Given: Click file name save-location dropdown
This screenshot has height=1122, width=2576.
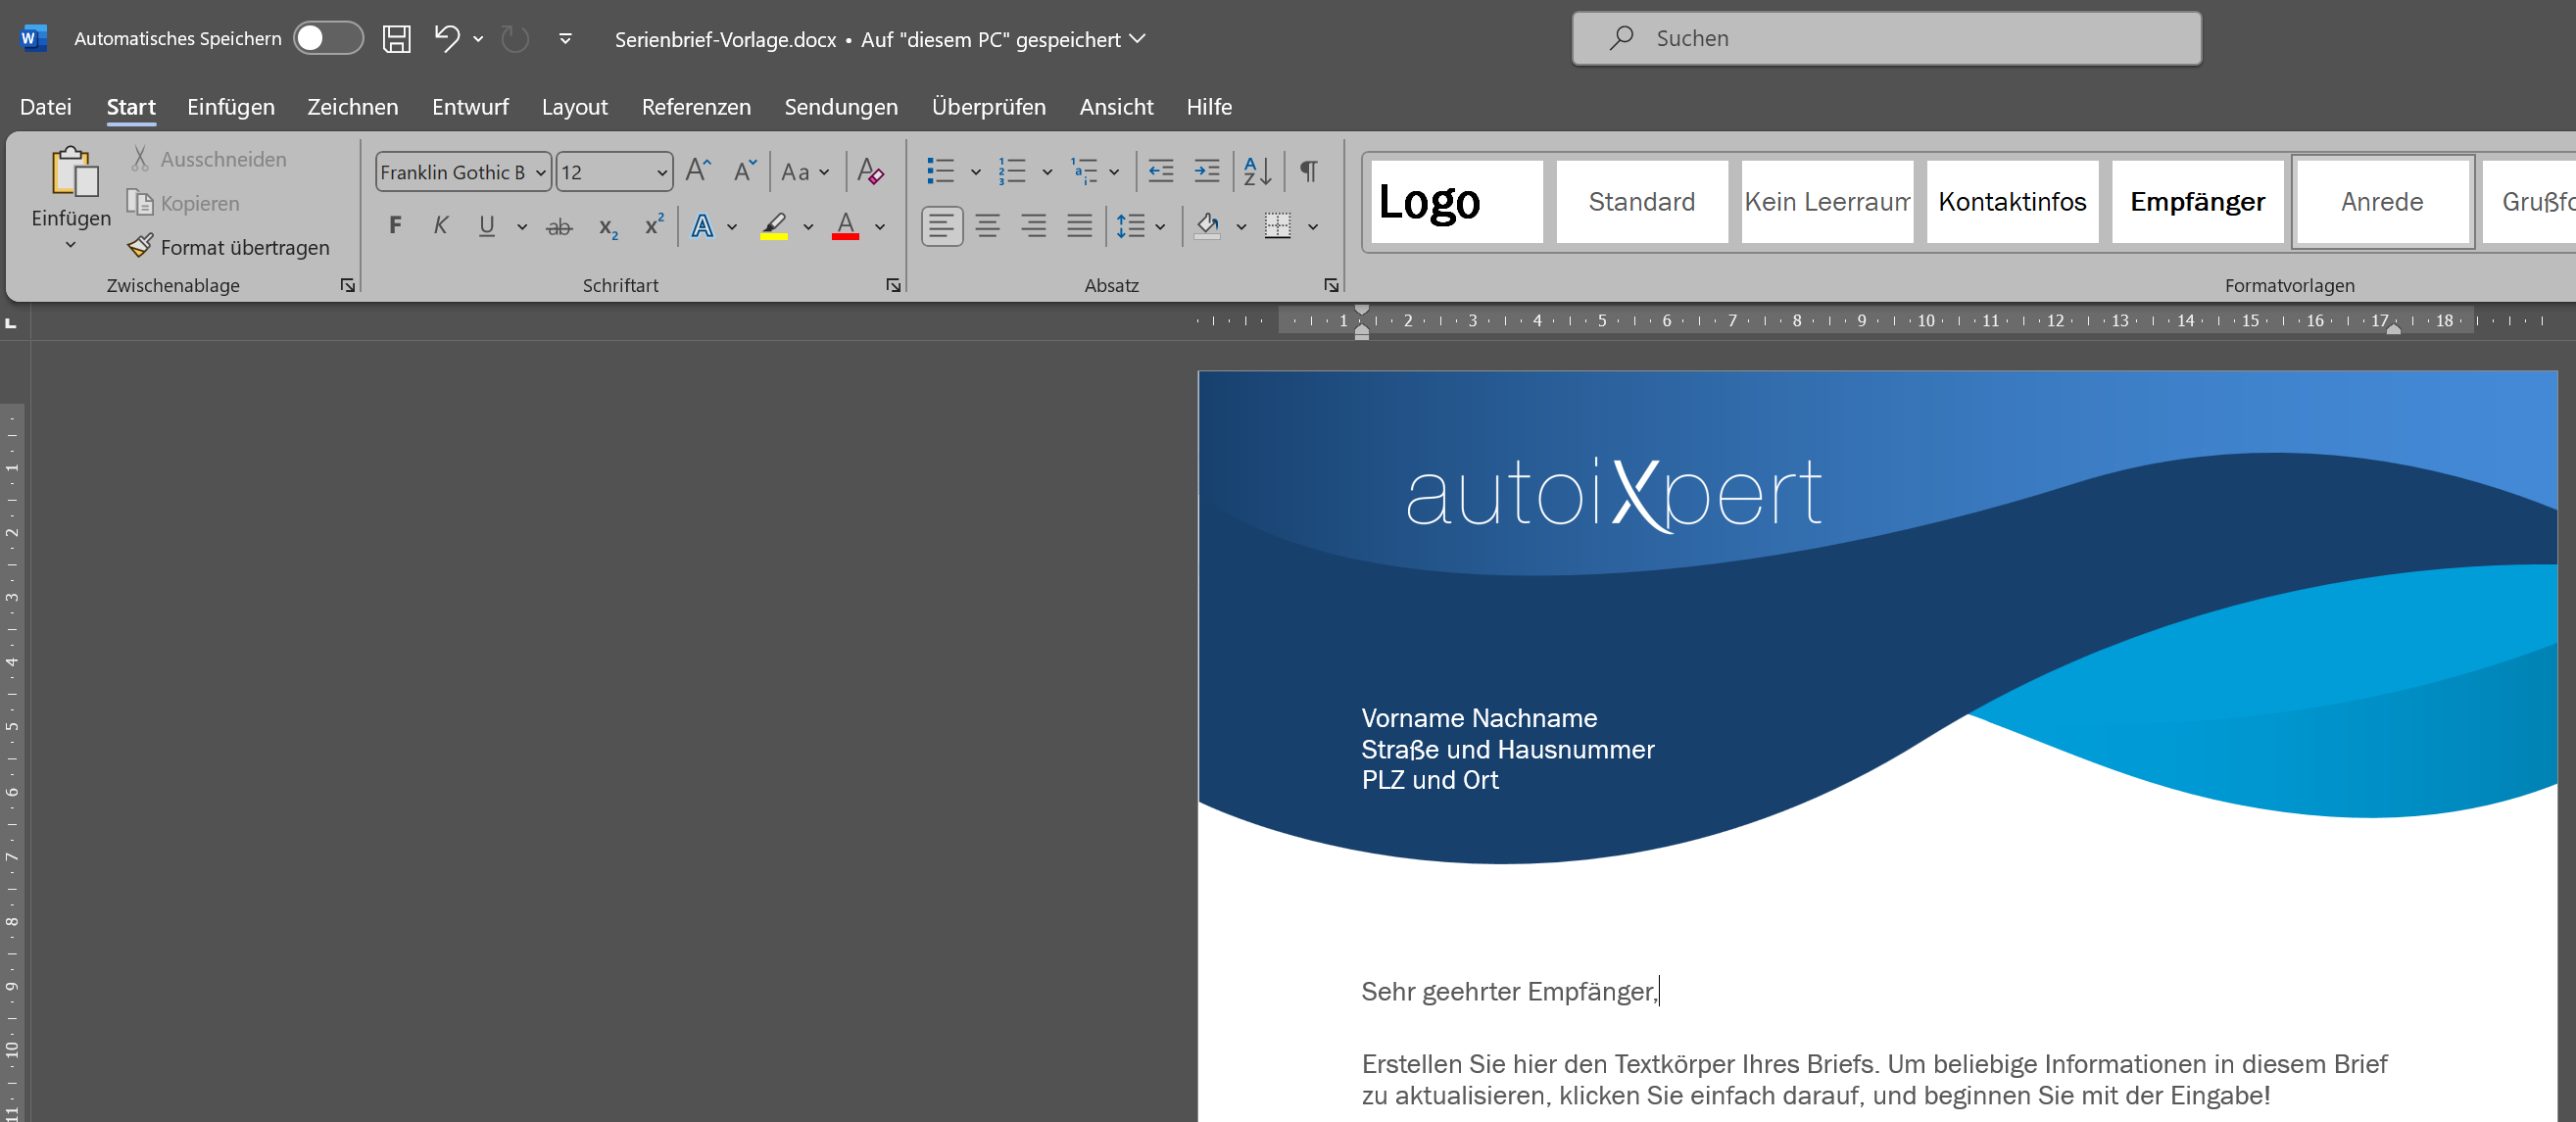Looking at the screenshot, I should (x=1137, y=39).
